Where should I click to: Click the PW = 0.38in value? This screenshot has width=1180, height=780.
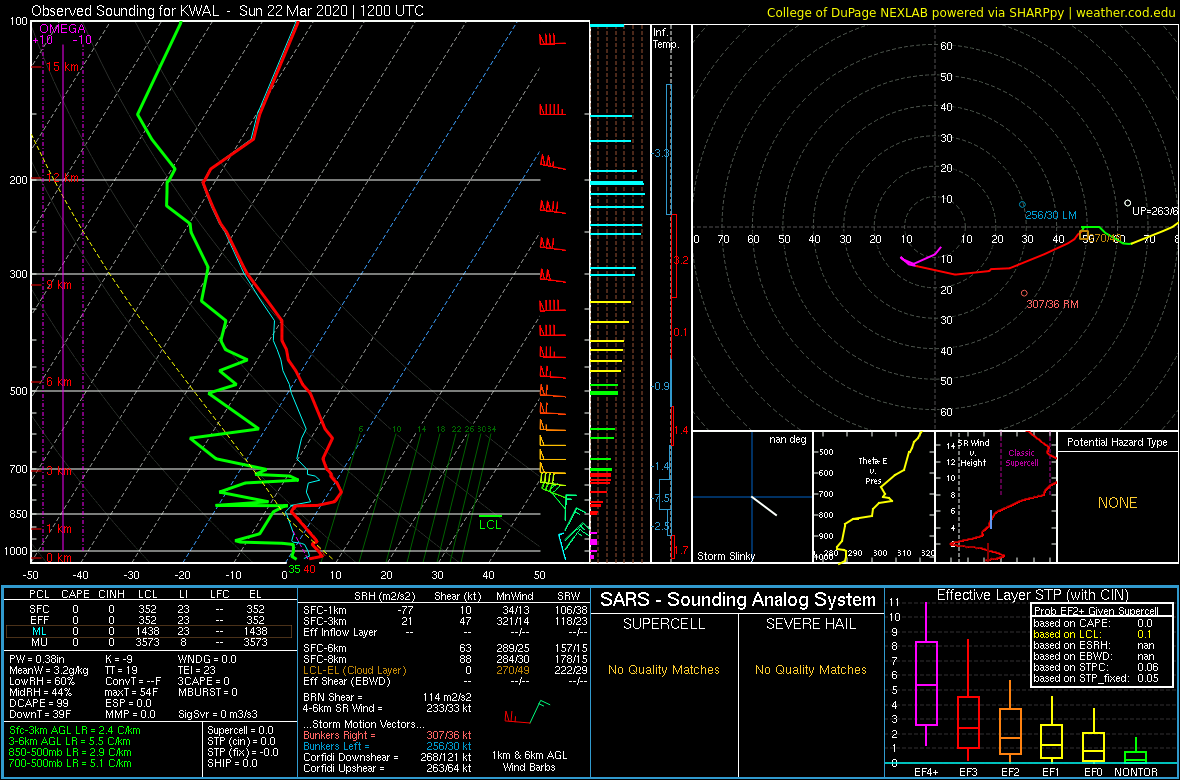coord(40,660)
